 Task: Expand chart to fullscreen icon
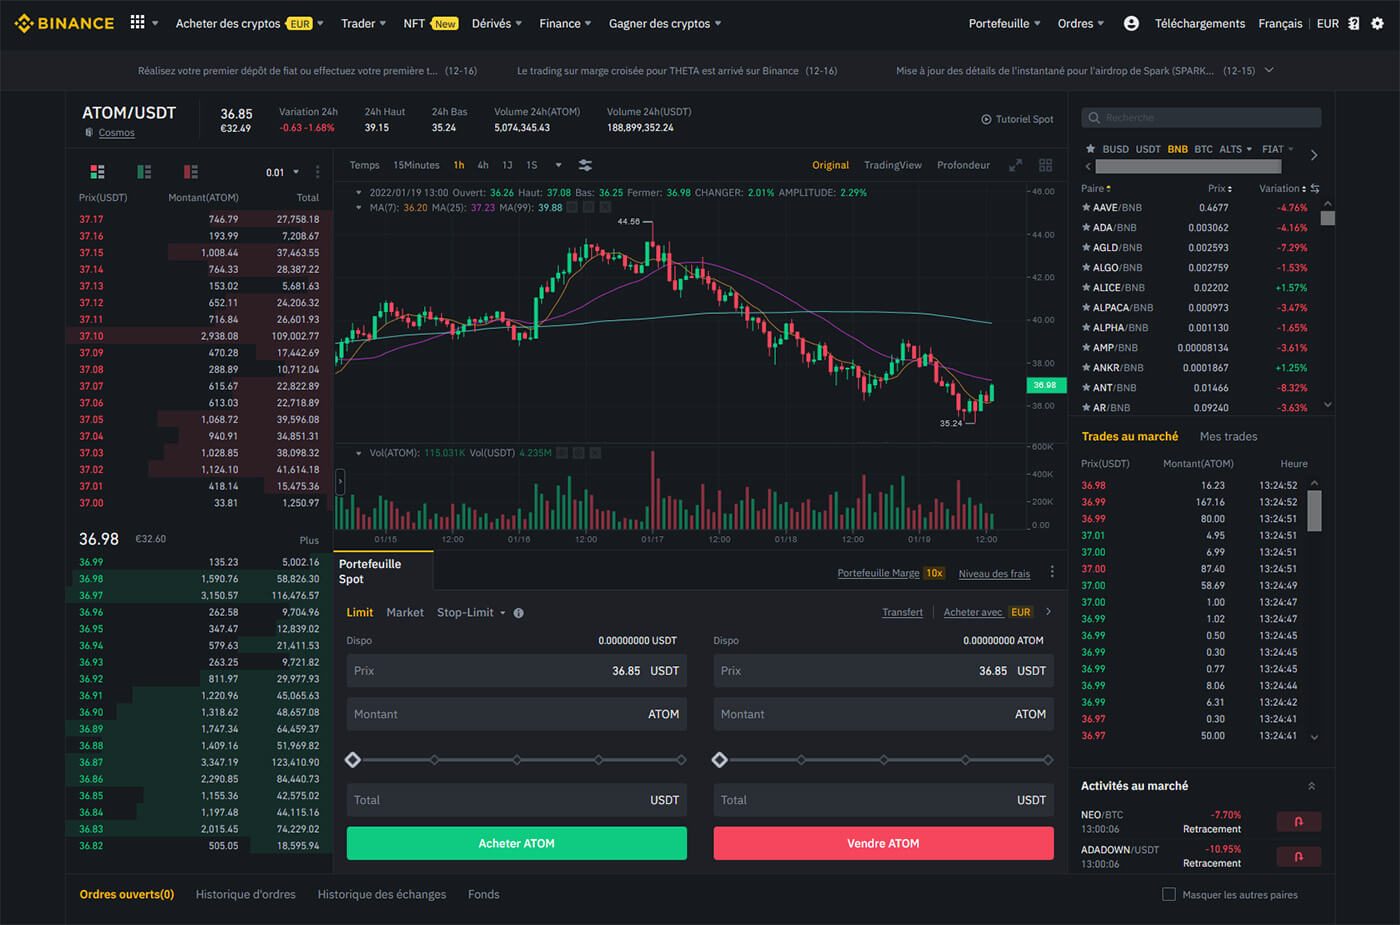click(1015, 165)
